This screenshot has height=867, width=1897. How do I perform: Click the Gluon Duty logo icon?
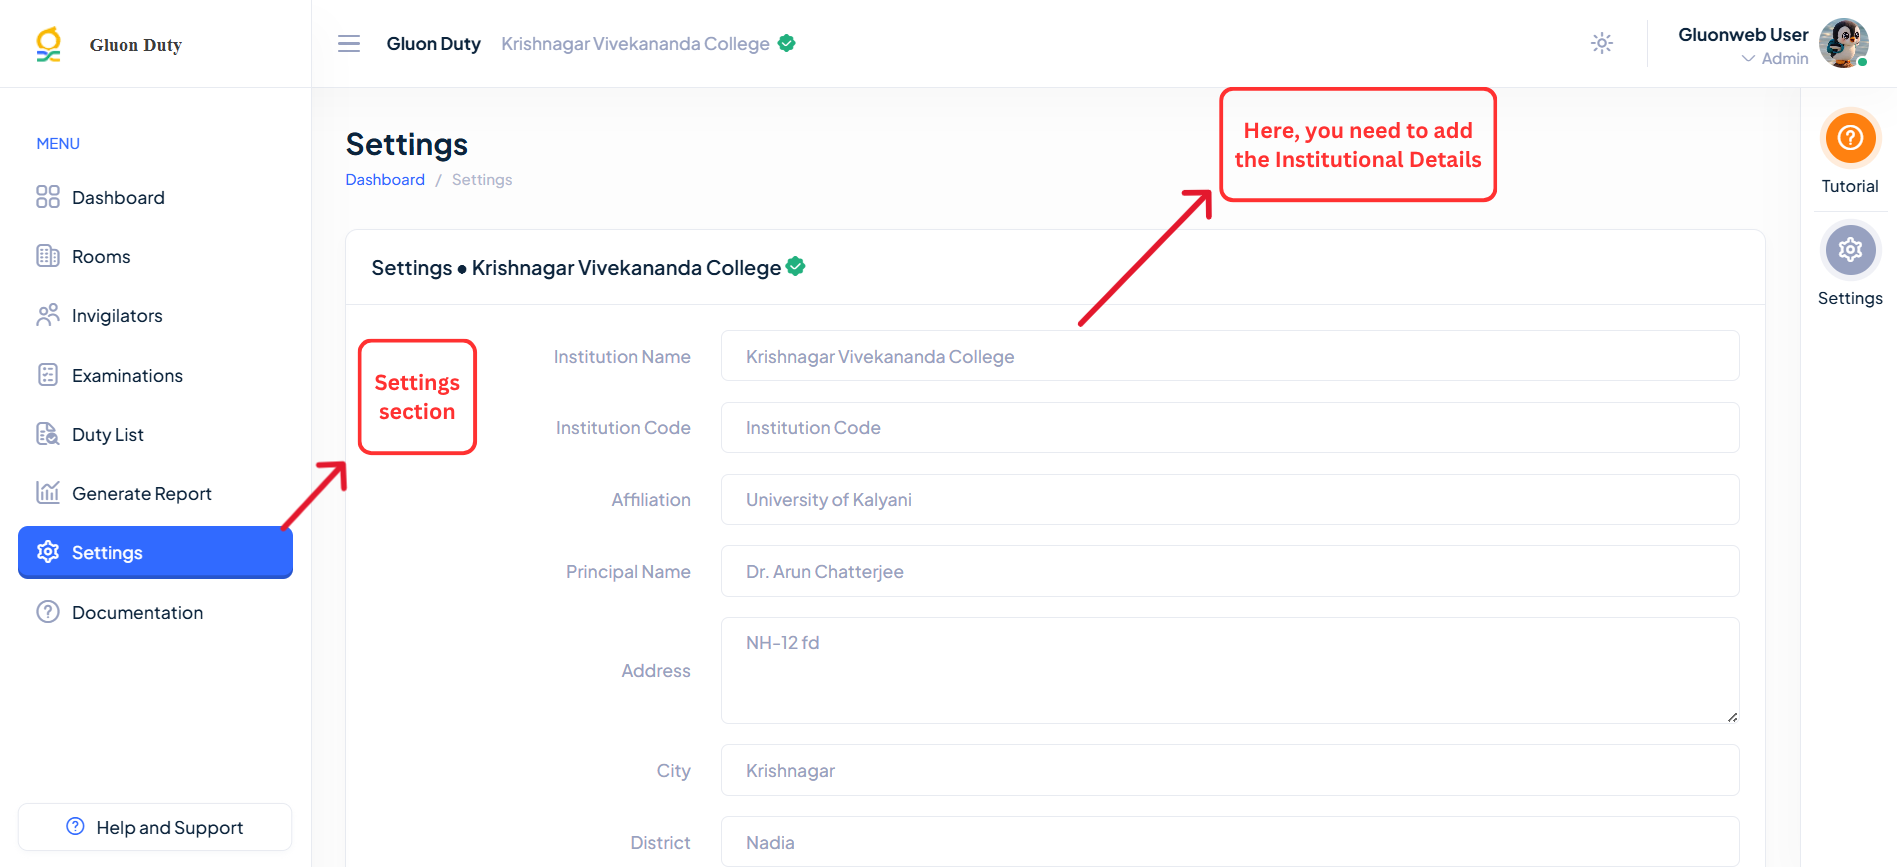[x=49, y=45]
